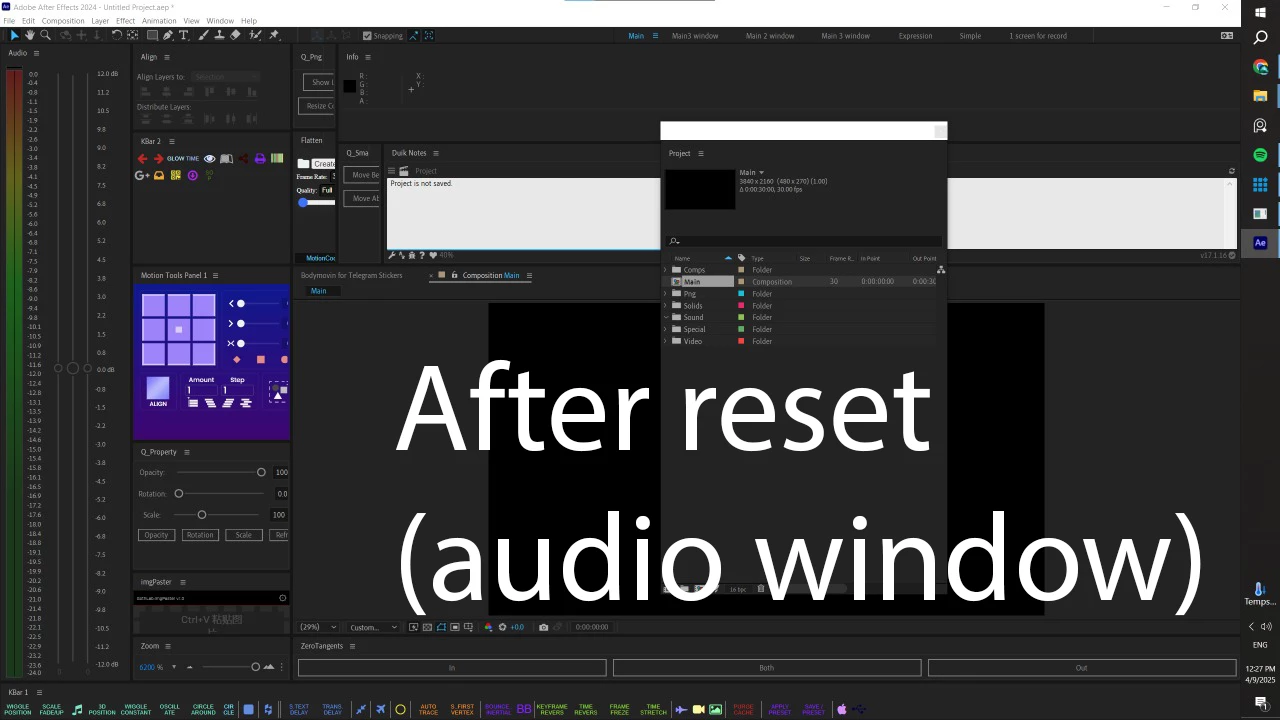Open the magnification ratio dropdown showing 29%
This screenshot has height=720, width=1280.
coord(319,627)
